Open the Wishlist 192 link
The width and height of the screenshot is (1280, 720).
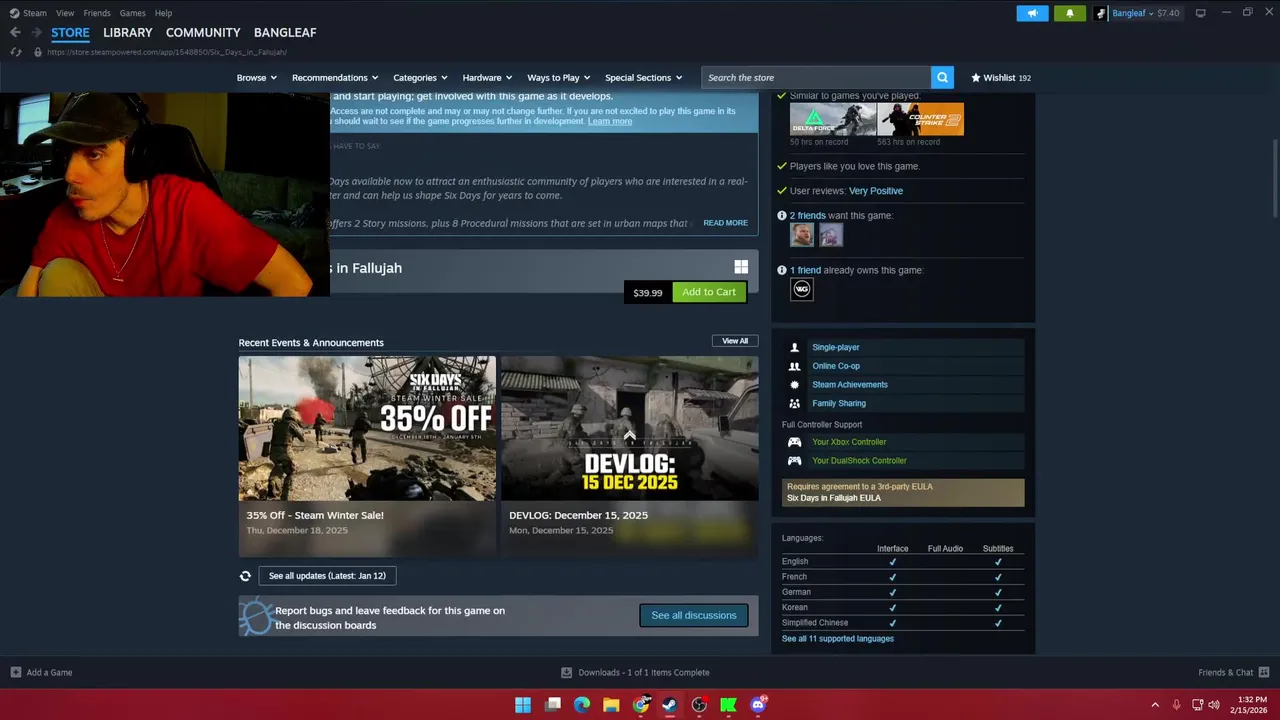[1001, 77]
